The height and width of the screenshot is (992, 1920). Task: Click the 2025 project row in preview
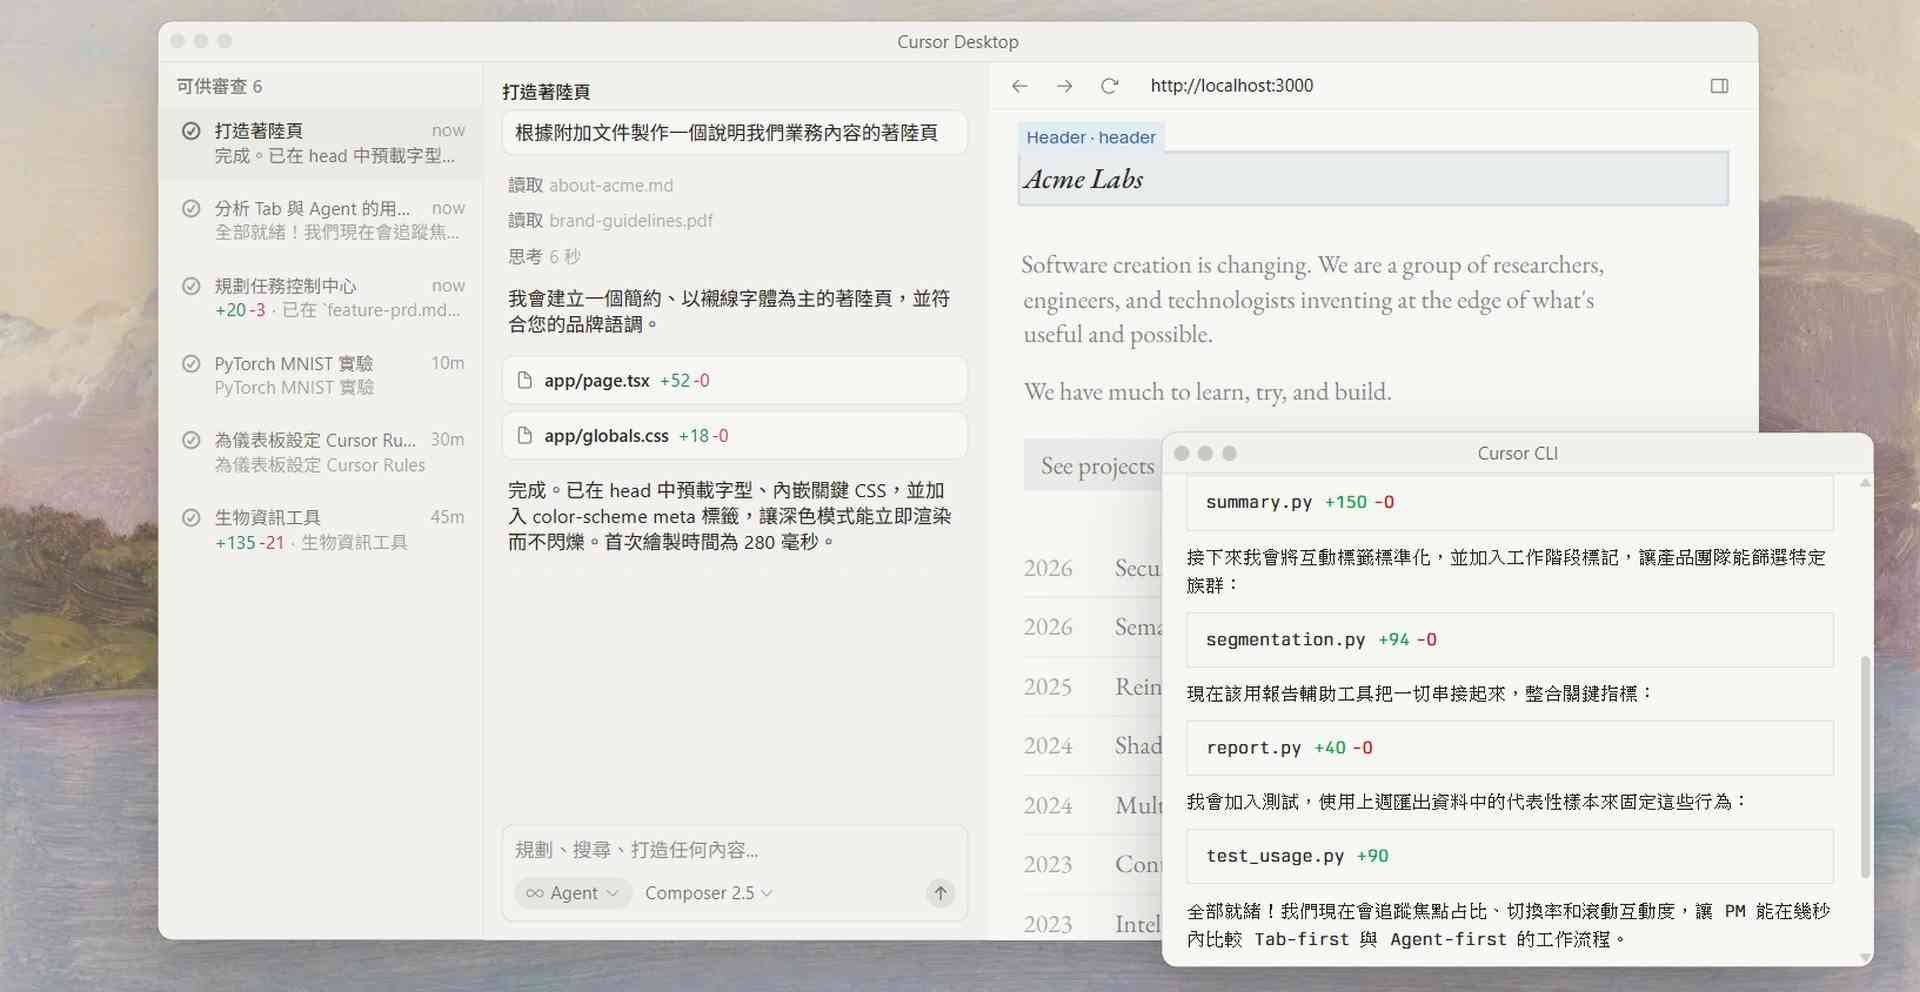point(1092,687)
